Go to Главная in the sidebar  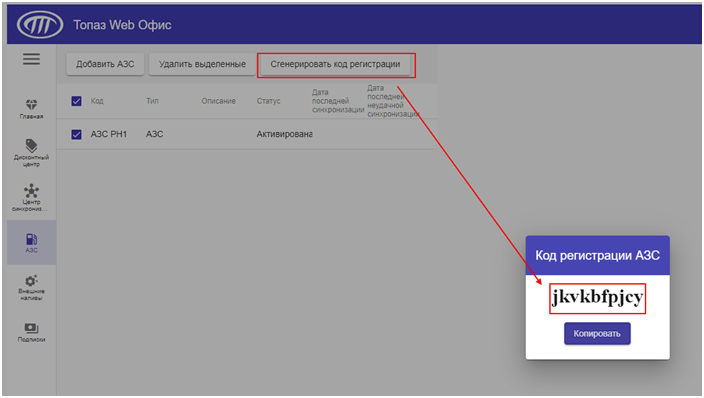click(31, 109)
